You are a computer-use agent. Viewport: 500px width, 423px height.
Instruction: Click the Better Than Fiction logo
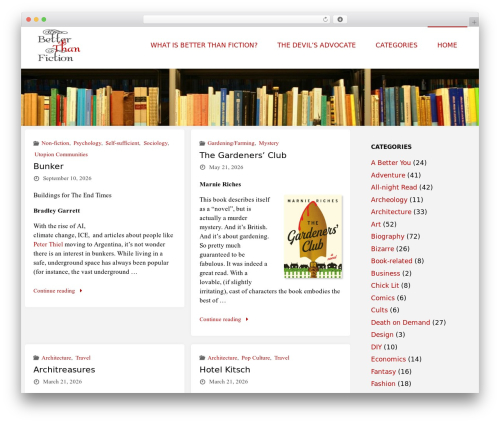pos(59,46)
